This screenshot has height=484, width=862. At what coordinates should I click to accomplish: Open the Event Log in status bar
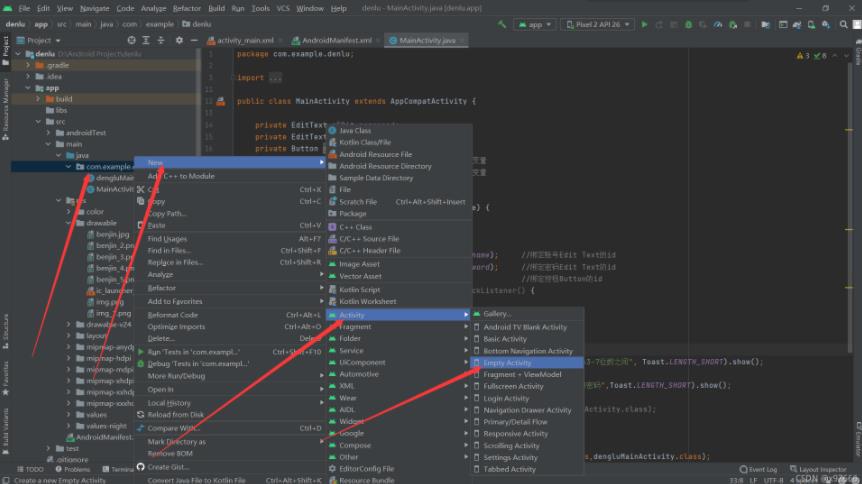[762, 469]
